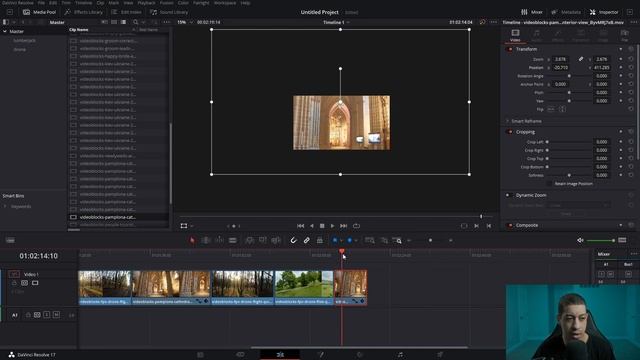The width and height of the screenshot is (640, 360).
Task: Enable Retain Image Position checkbox
Action: point(549,184)
